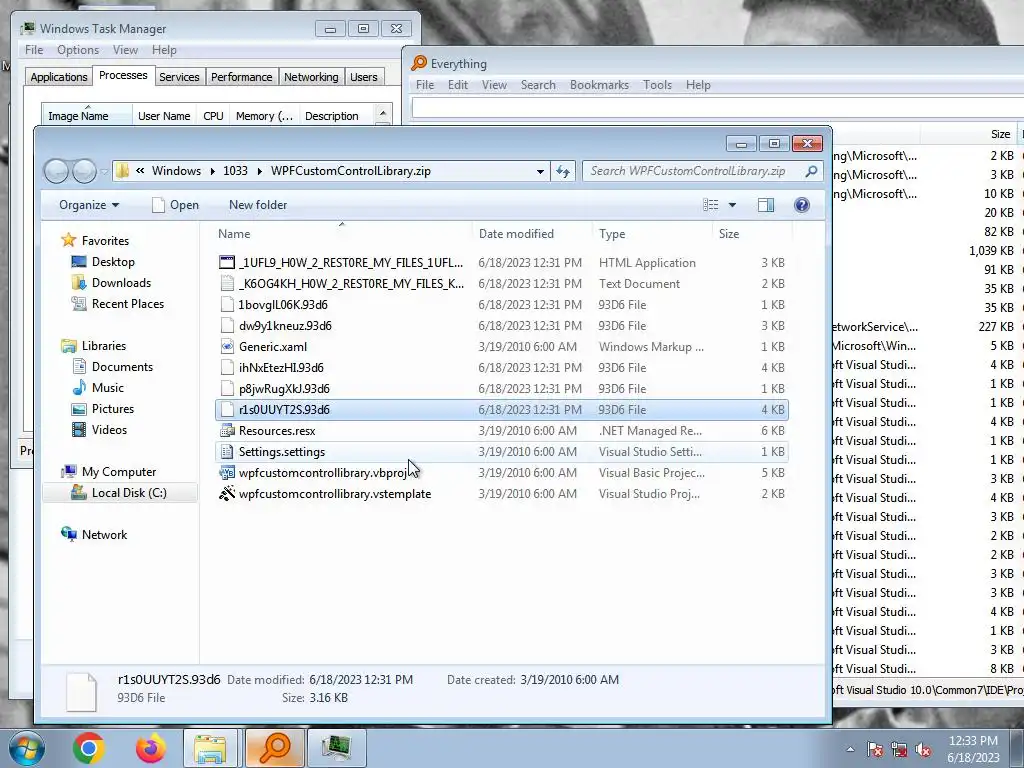The height and width of the screenshot is (768, 1024).
Task: Open the Windows Start button
Action: coord(26,748)
